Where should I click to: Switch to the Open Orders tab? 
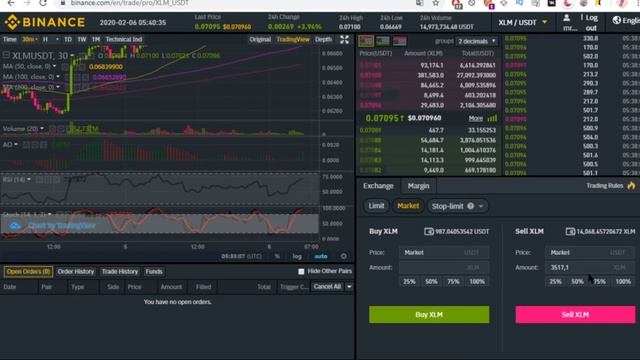tap(28, 271)
